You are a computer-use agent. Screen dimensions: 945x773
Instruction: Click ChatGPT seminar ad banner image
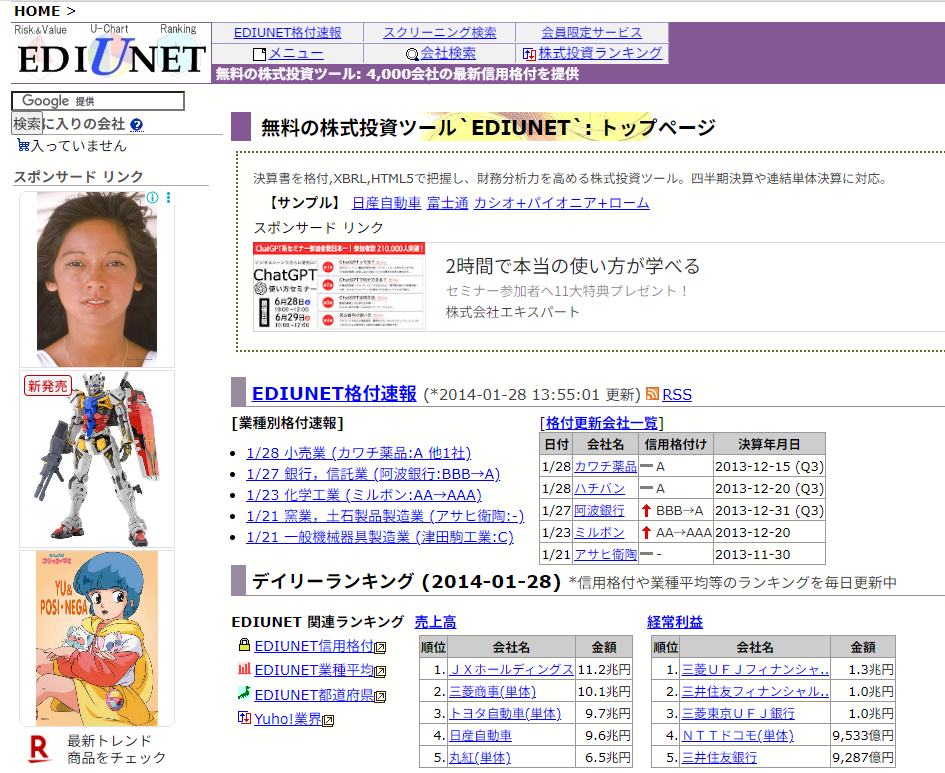[x=339, y=286]
